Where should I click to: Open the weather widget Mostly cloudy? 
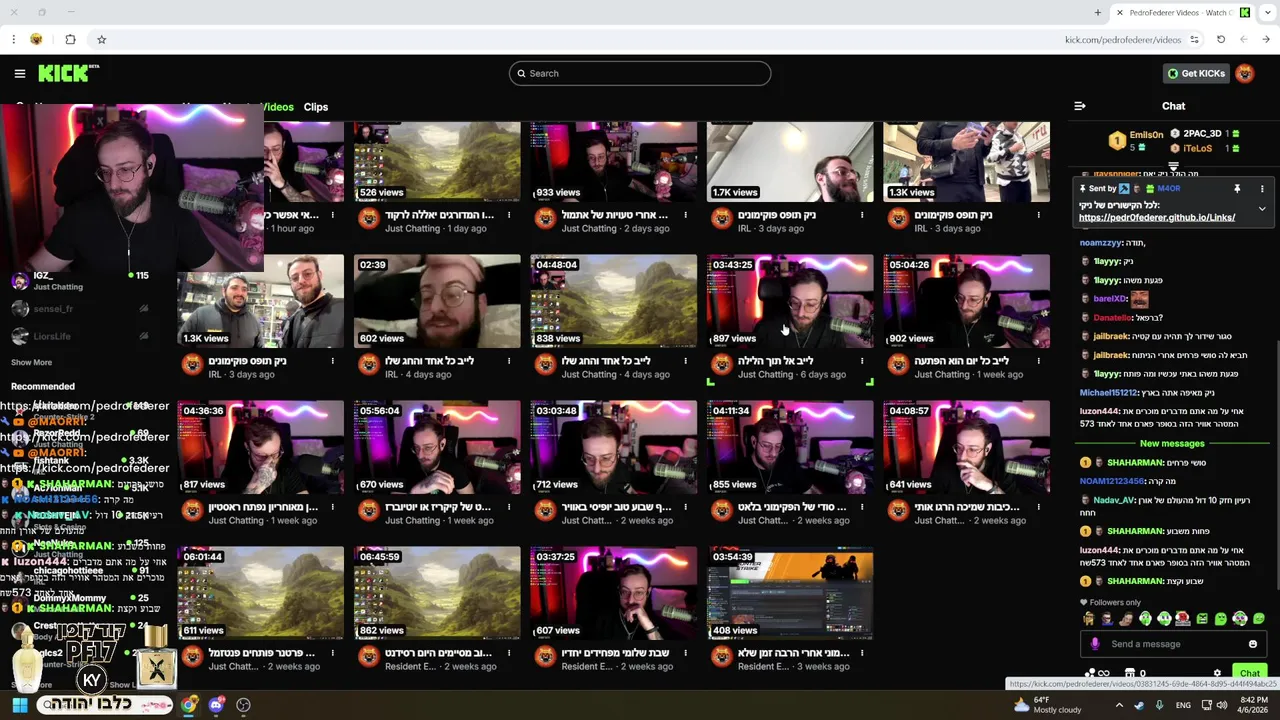point(1047,705)
